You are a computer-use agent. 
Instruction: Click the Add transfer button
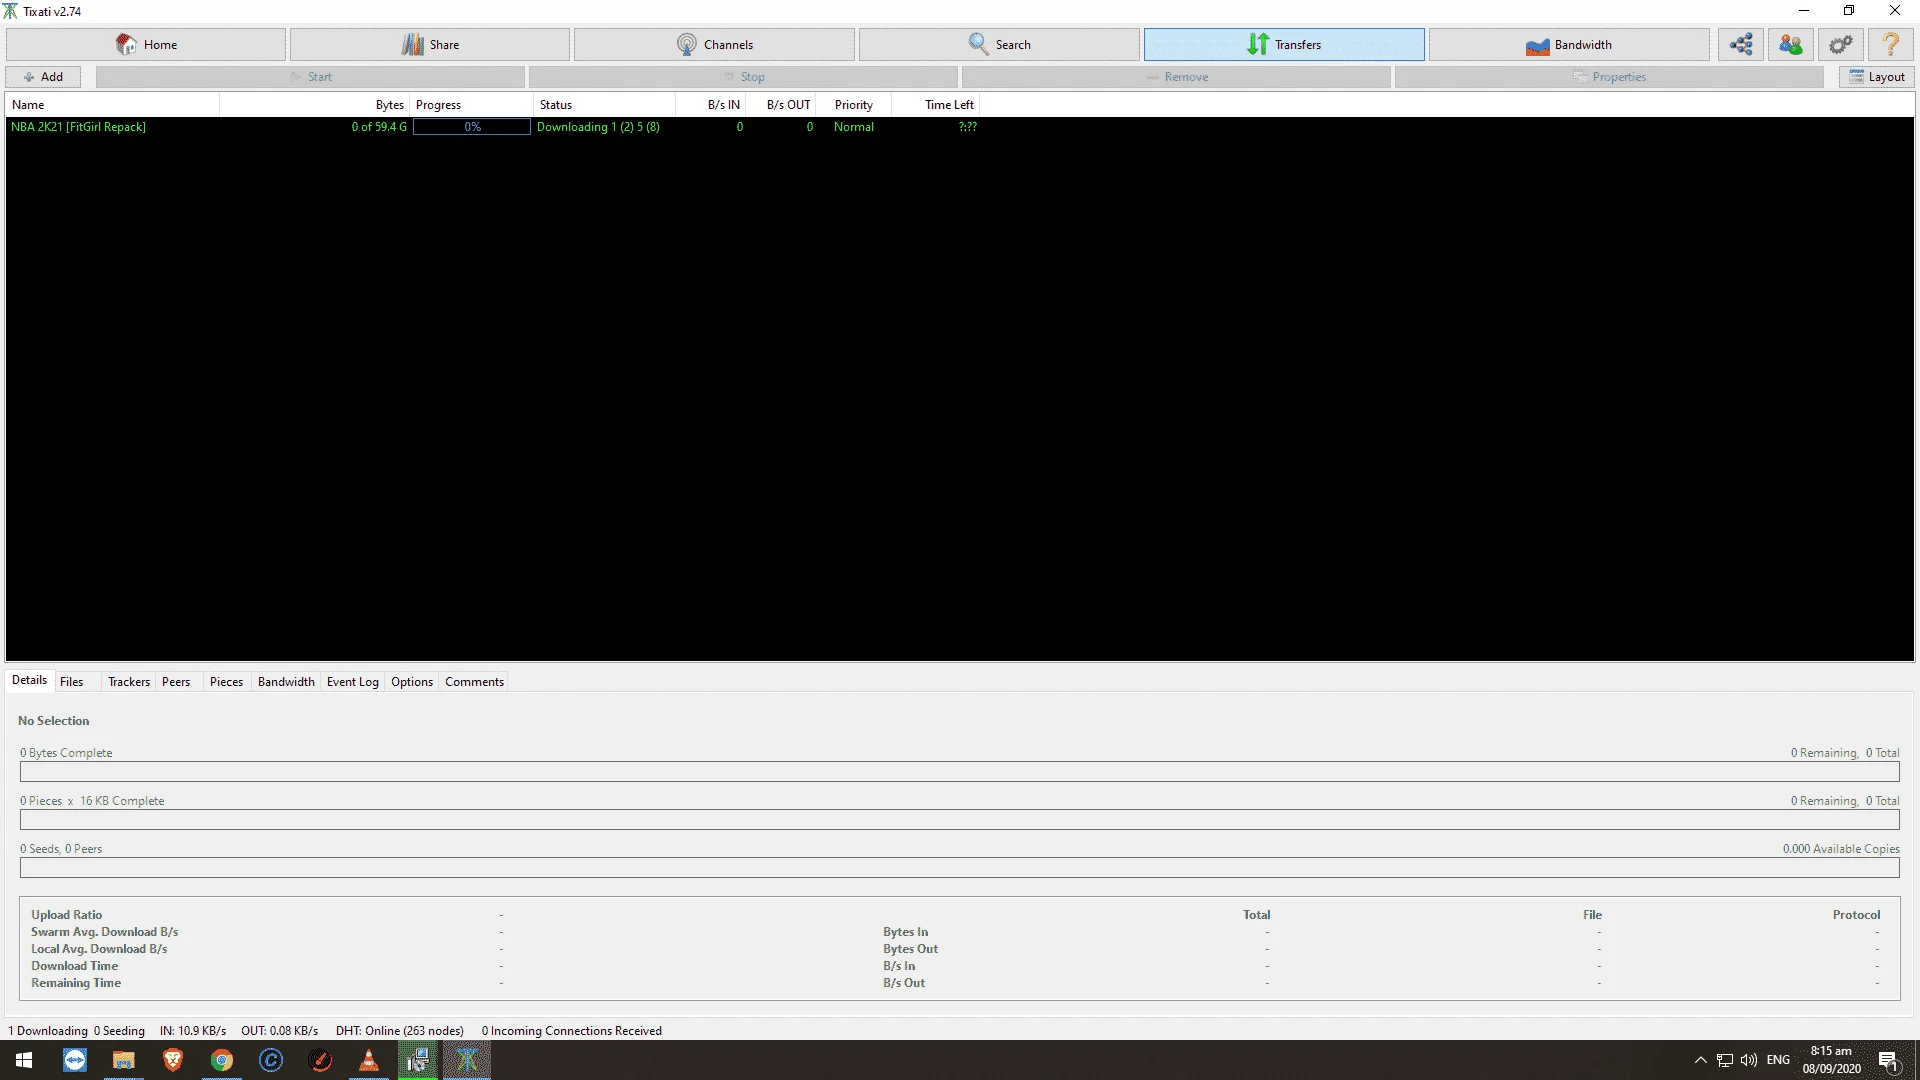(x=43, y=77)
